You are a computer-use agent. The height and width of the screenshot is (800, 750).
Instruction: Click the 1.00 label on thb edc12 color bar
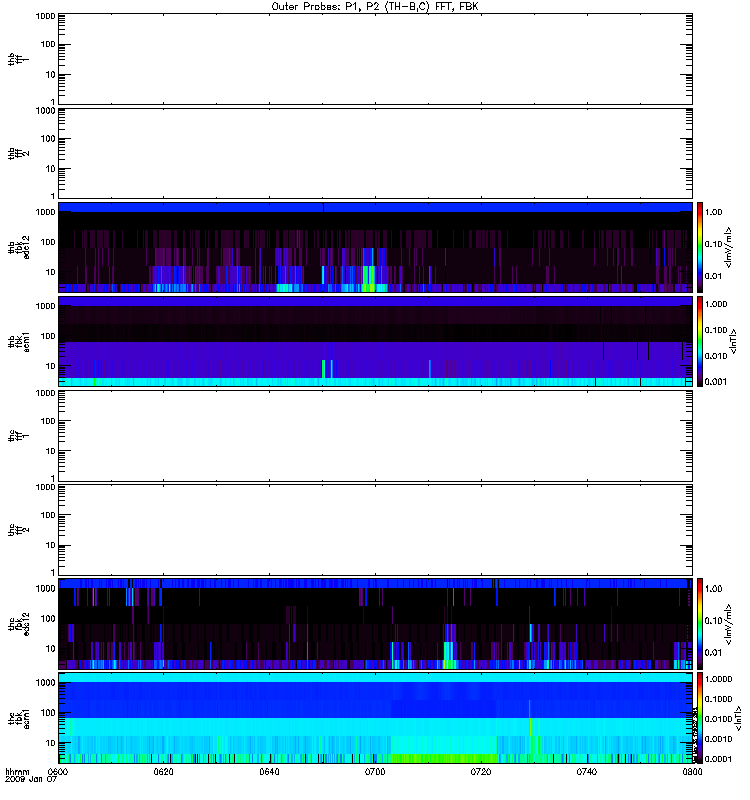pyautogui.click(x=713, y=212)
